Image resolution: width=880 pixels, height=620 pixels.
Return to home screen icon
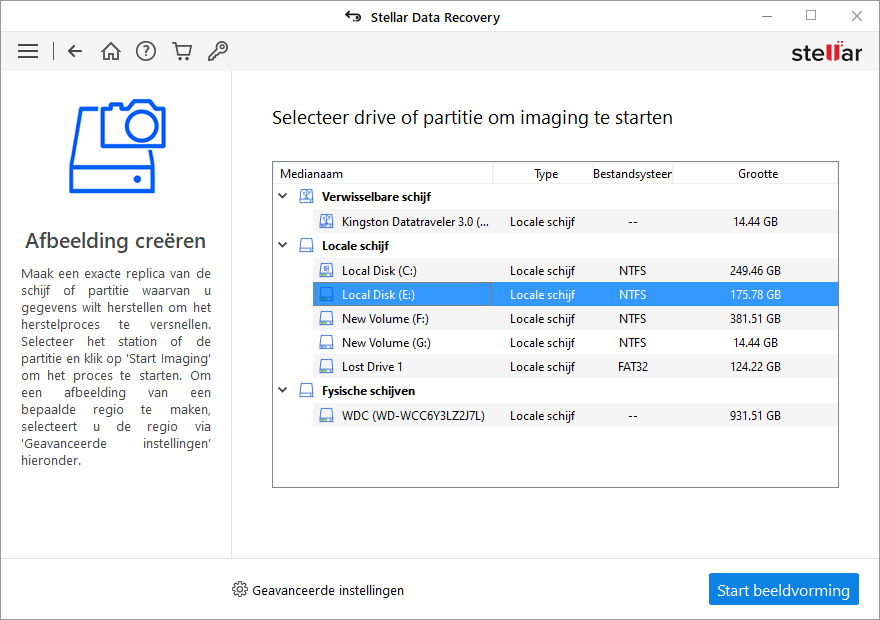tap(111, 51)
